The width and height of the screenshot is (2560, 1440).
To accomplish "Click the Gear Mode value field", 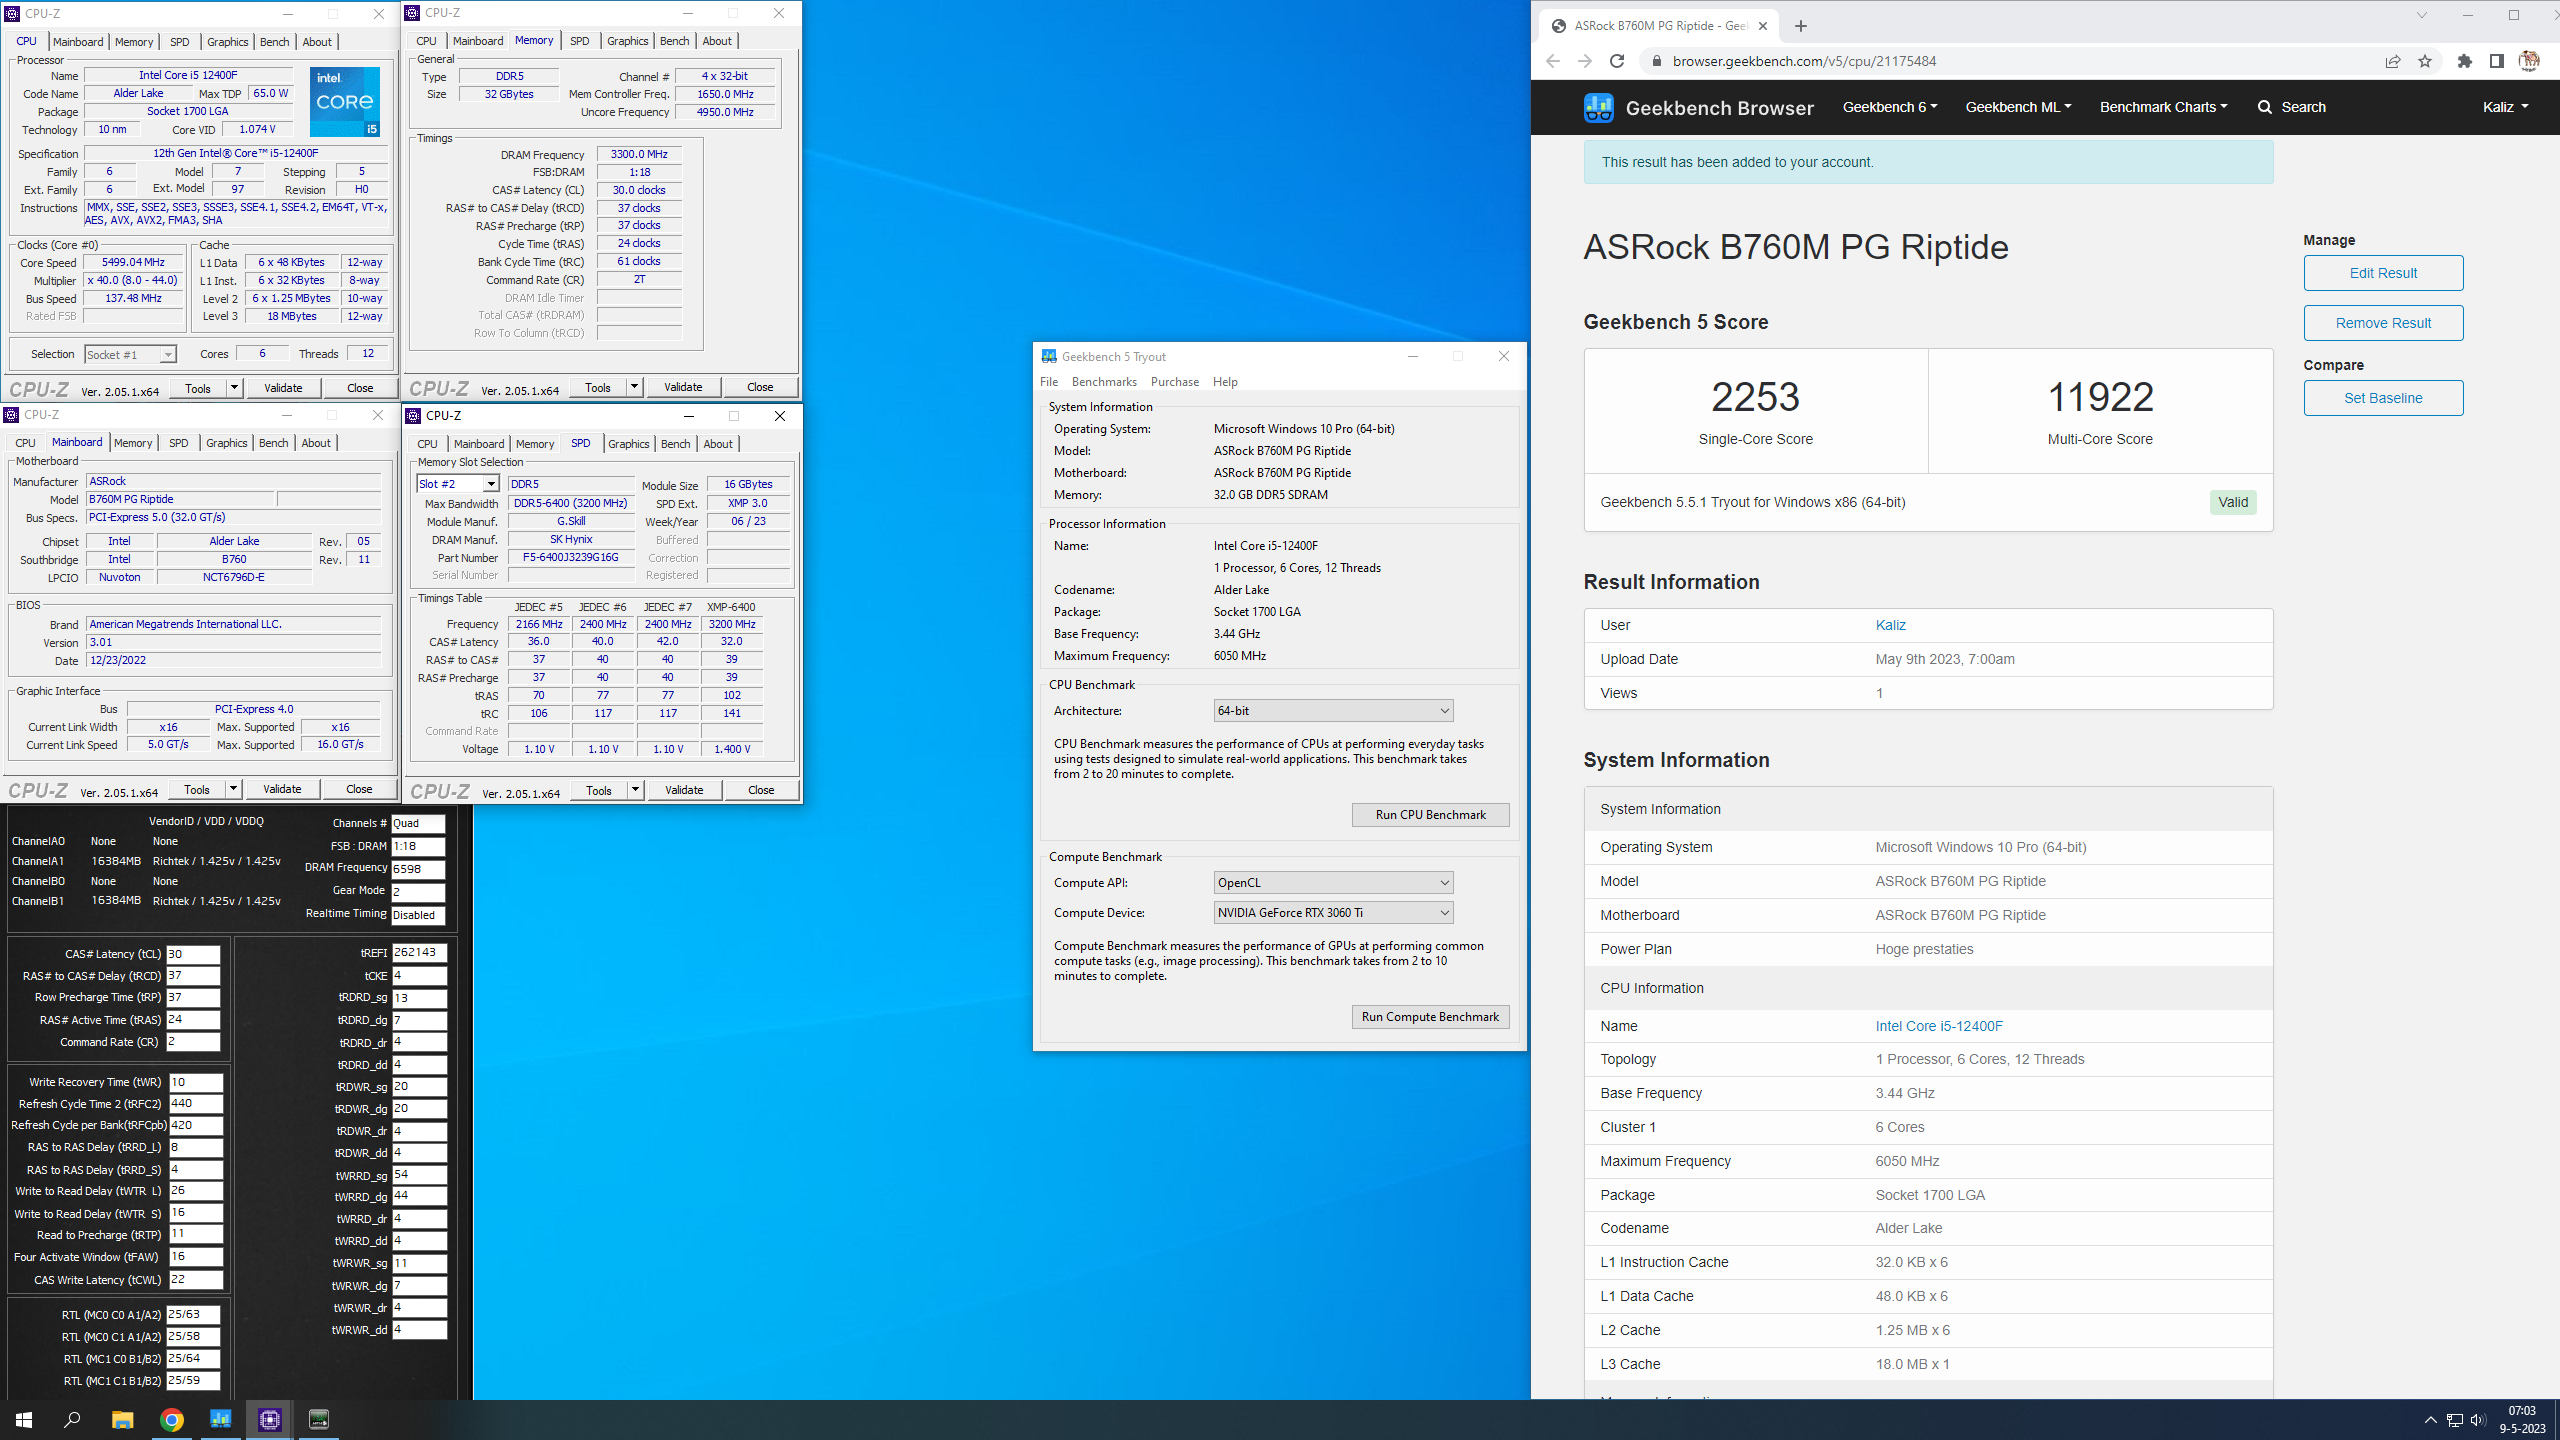I will [418, 892].
